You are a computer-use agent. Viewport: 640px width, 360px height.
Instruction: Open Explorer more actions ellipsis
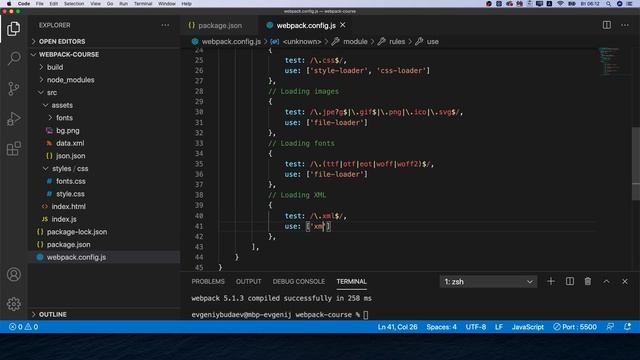tap(165, 25)
